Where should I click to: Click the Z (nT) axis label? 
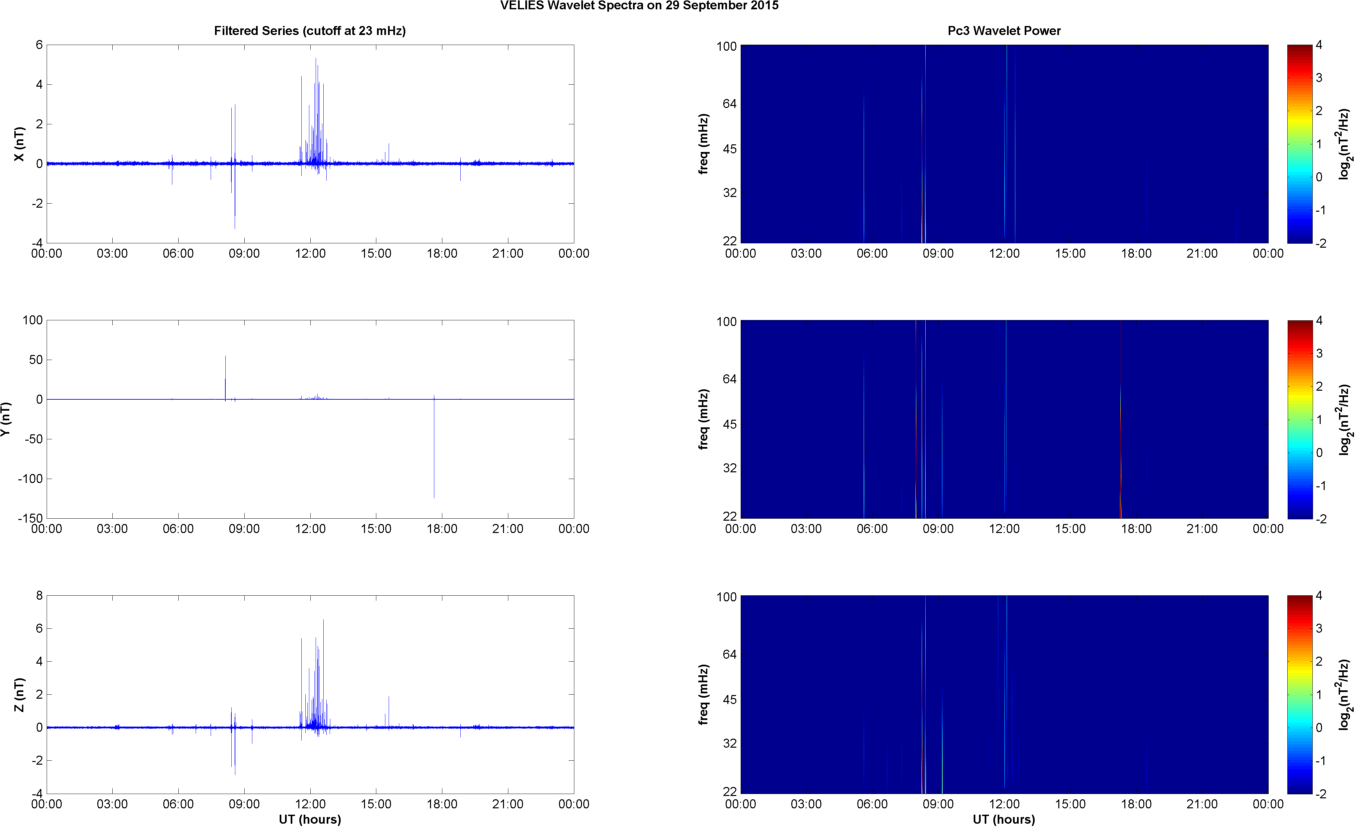[17, 694]
